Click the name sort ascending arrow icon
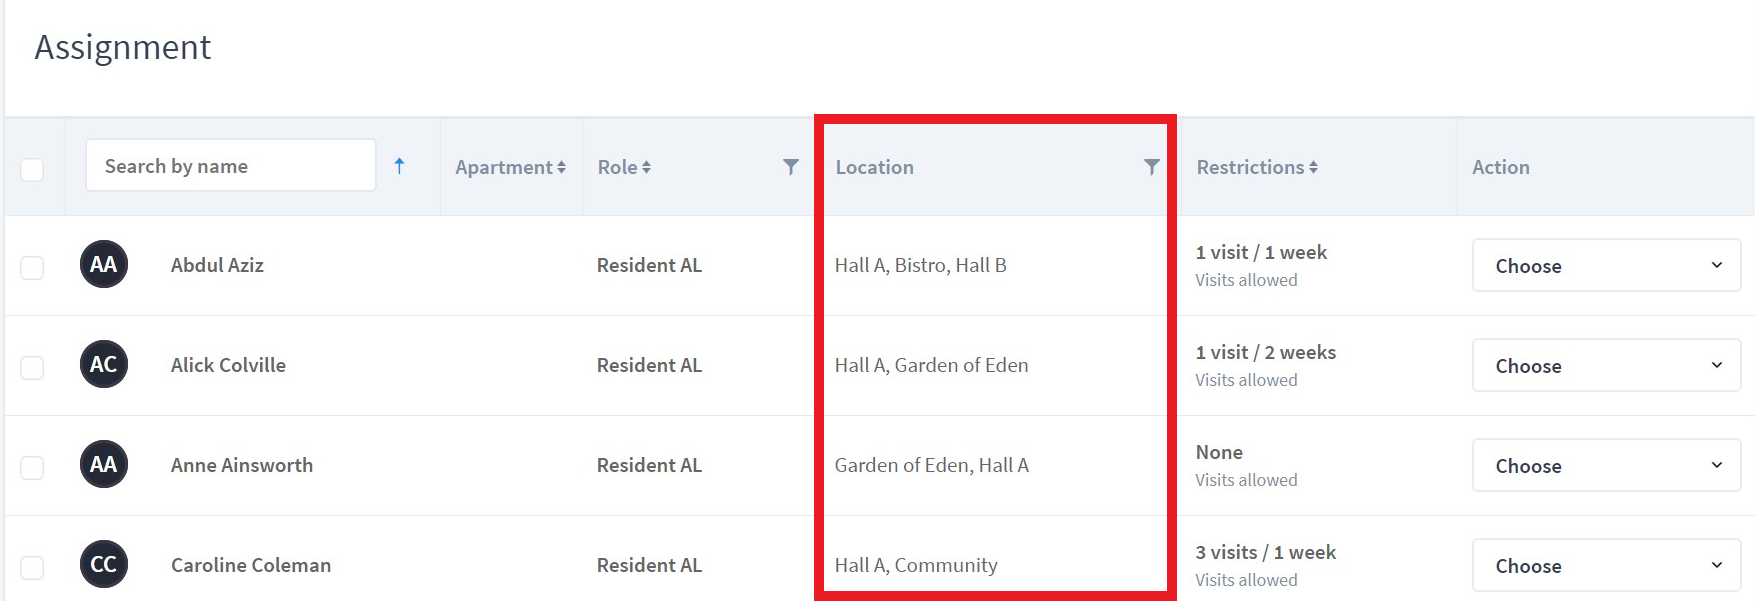 [x=399, y=166]
